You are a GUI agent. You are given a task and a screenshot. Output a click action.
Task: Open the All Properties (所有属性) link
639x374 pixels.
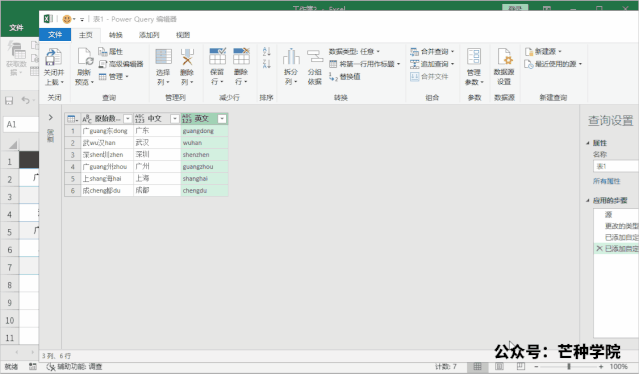pyautogui.click(x=606, y=181)
